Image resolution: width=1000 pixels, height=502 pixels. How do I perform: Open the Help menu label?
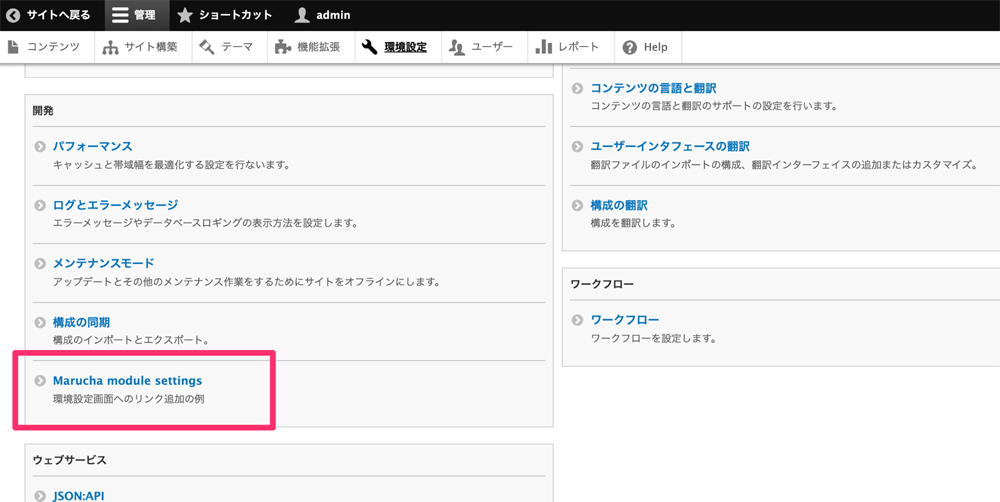(656, 47)
